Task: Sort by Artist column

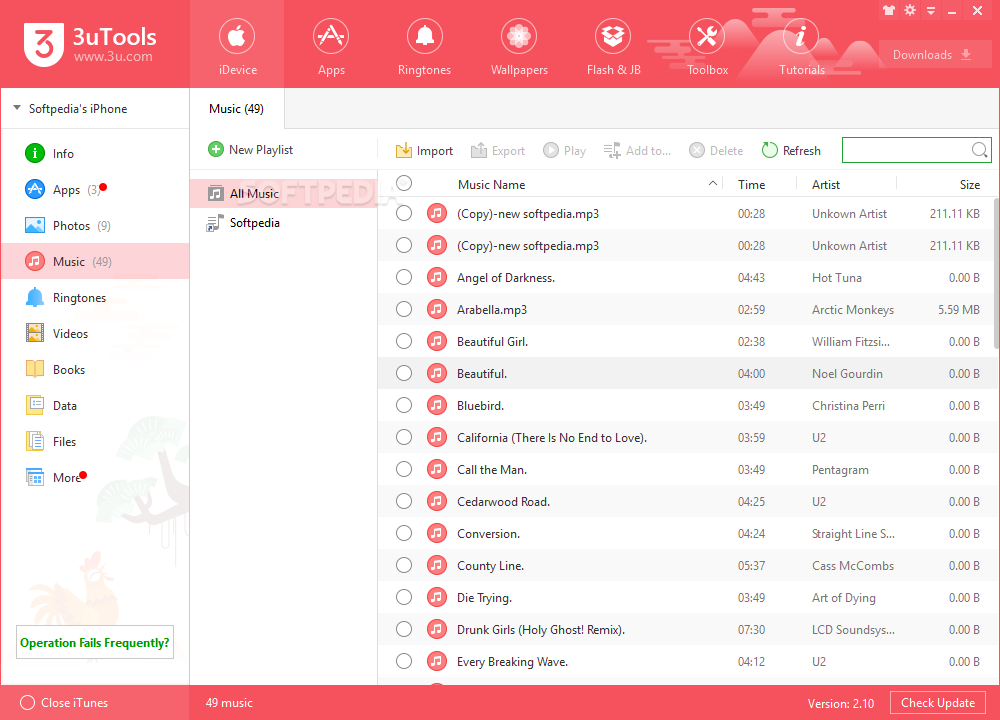Action: 826,184
